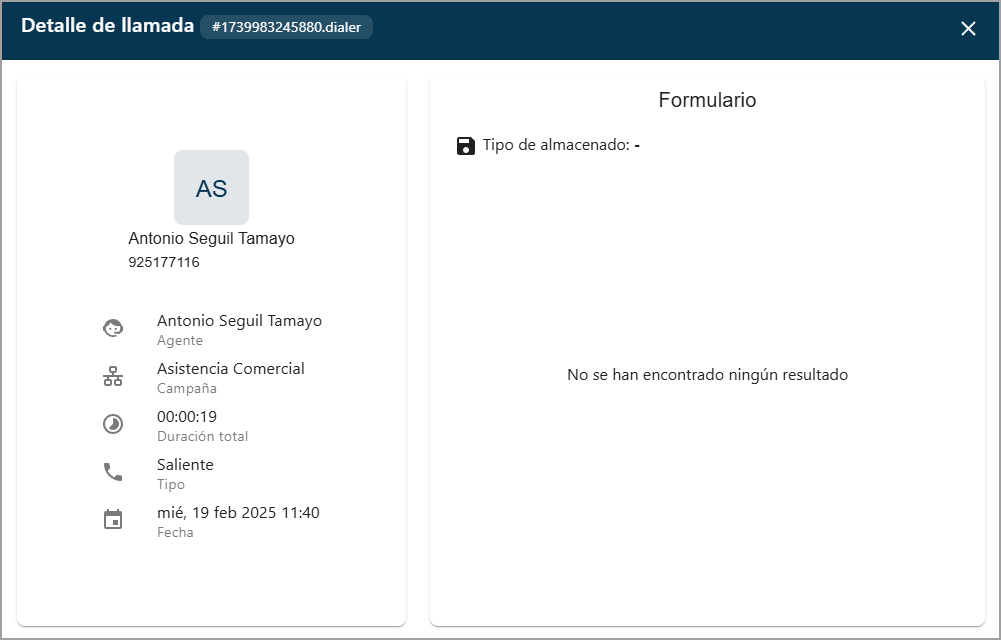Viewport: 1001px width, 640px height.
Task: Click the 00:00:19 duration value
Action: (x=187, y=417)
